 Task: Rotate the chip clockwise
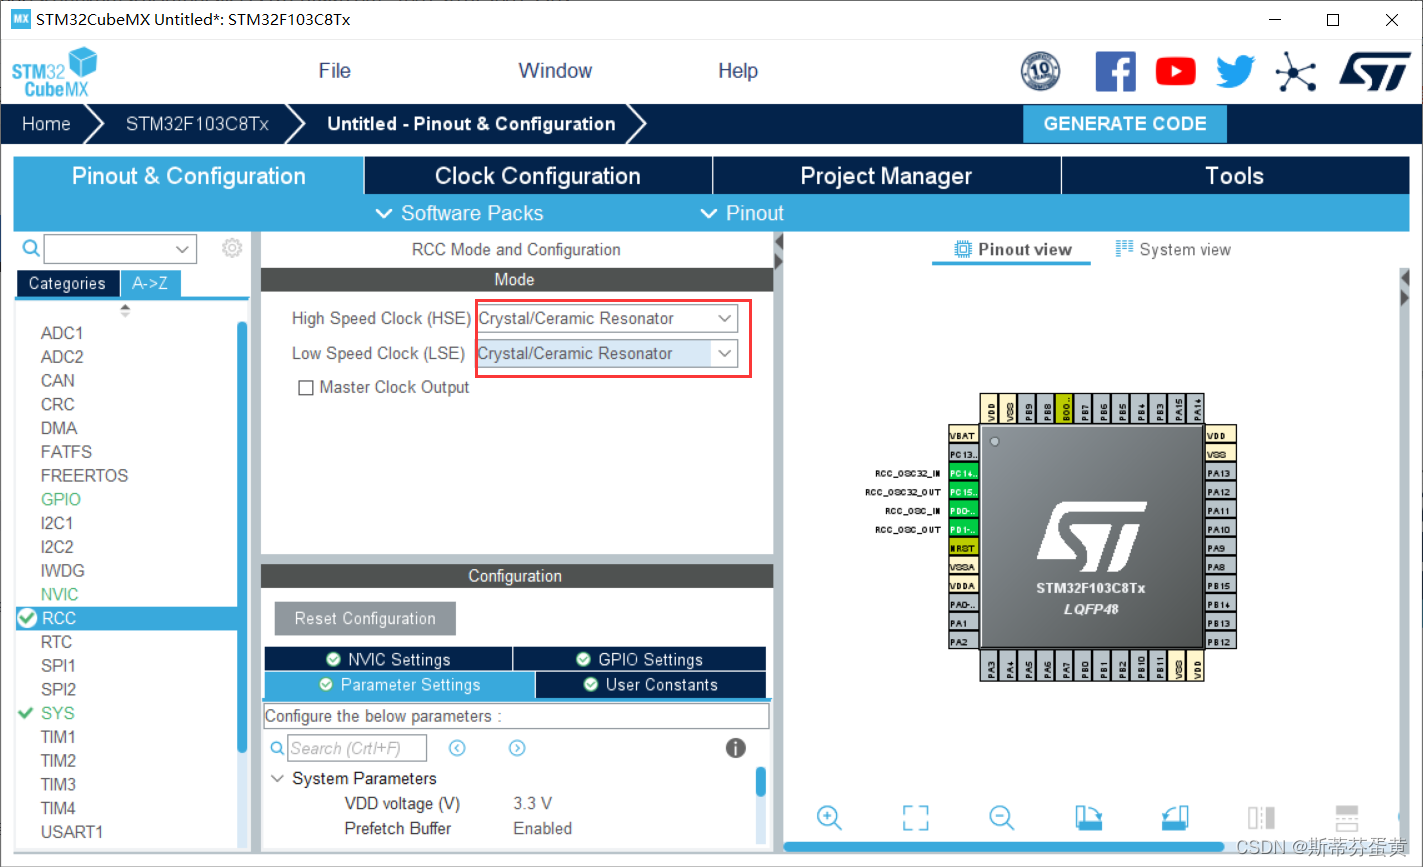(1088, 817)
